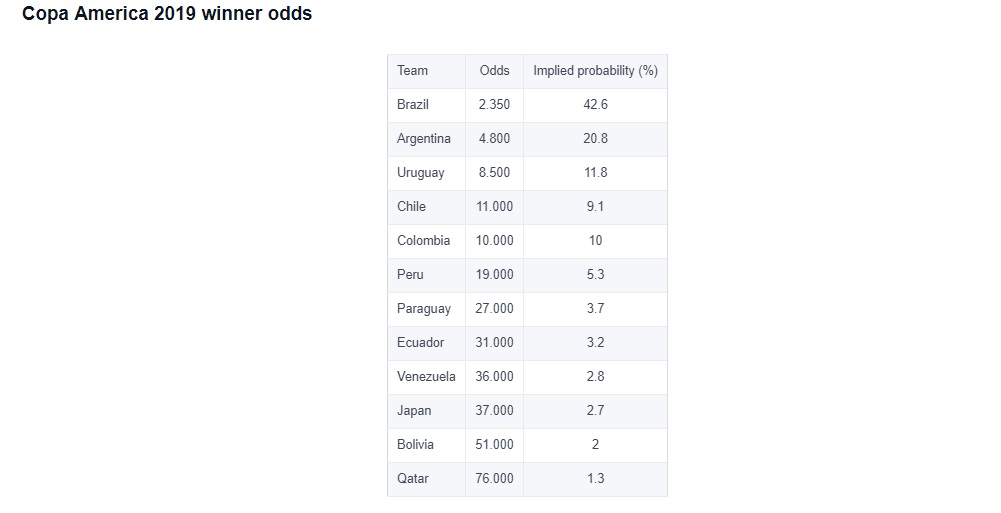Click the Implied probability (%) header
The height and width of the screenshot is (513, 1001).
596,71
